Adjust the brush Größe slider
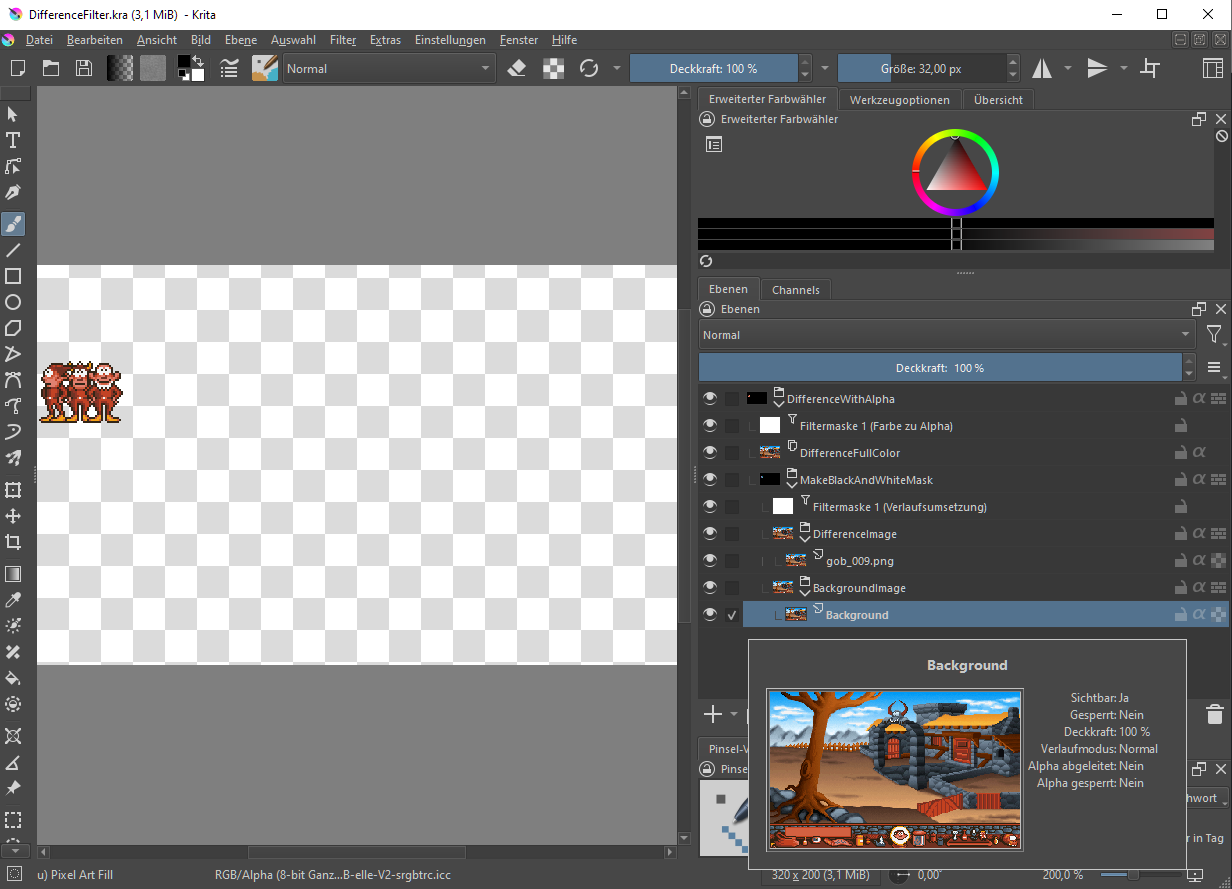Screen dimensions: 1232x889 [921, 68]
